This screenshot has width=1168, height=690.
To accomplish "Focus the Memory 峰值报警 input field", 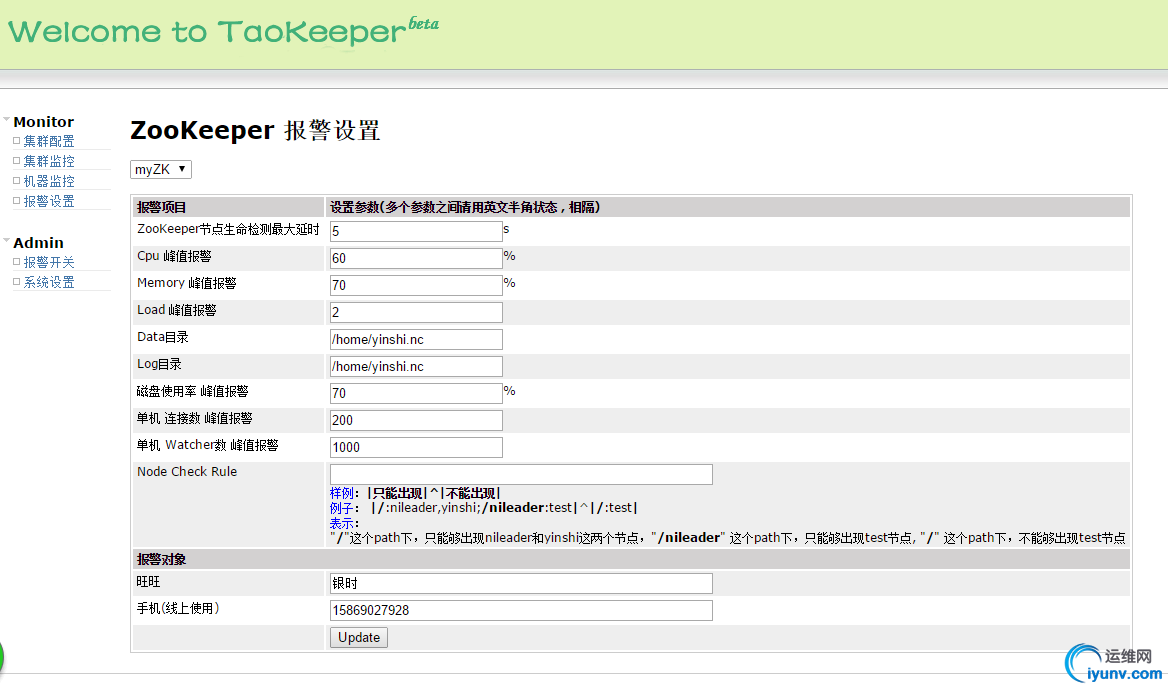I will 416,285.
